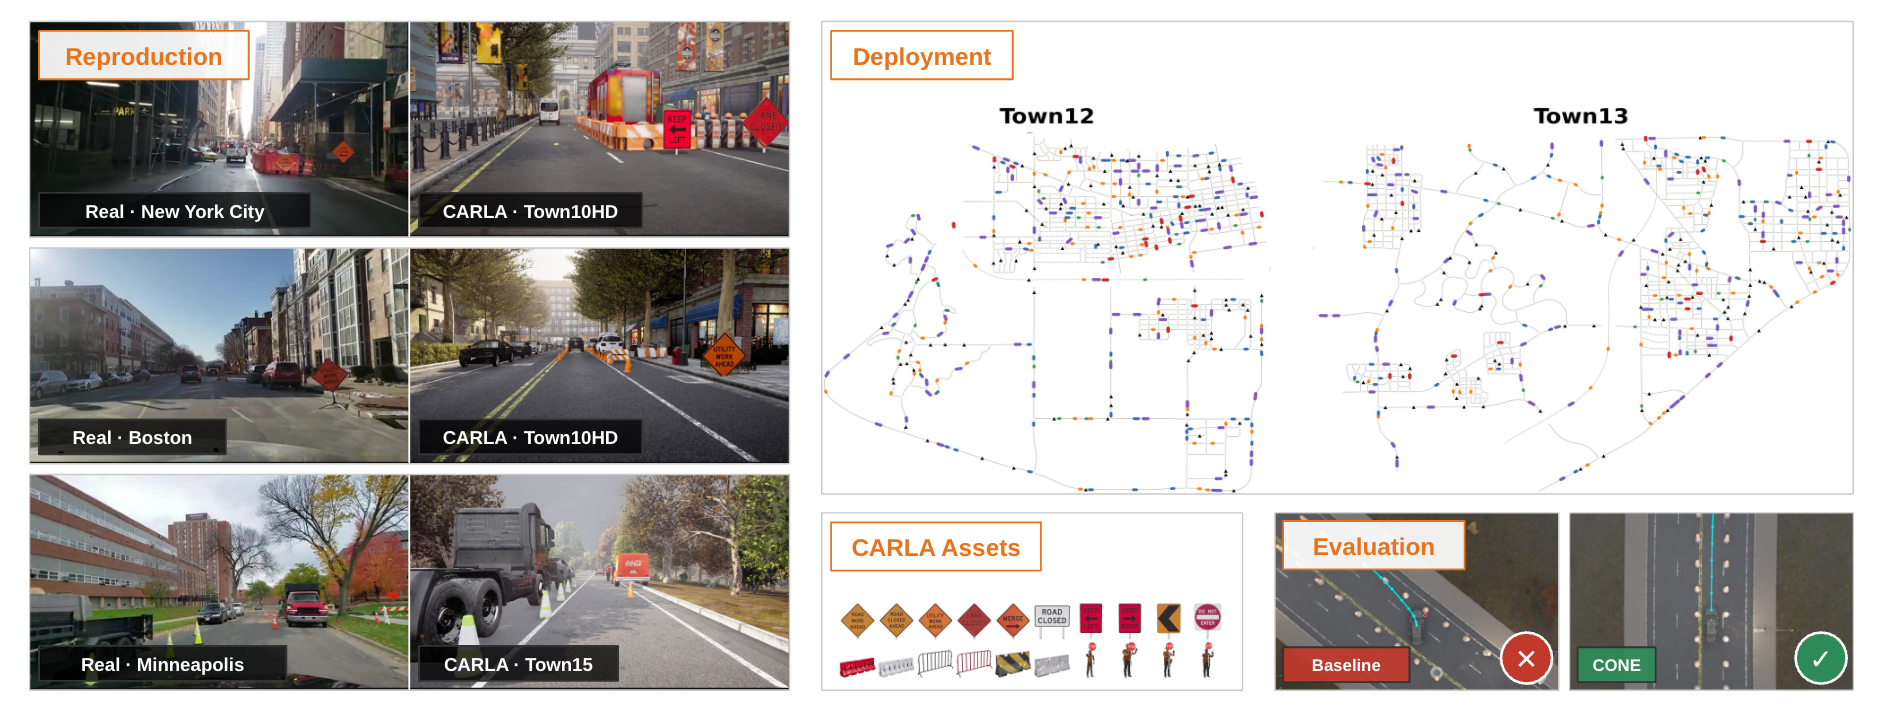Open the New York City street photo
1883x726 pixels.
coord(220,129)
